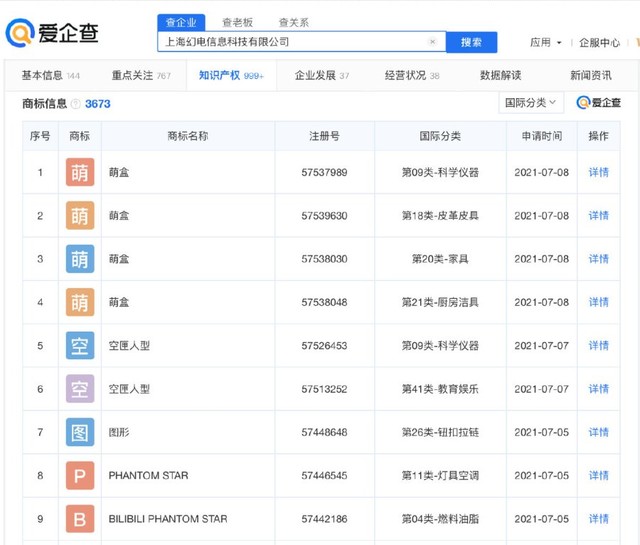The image size is (640, 545).
Task: Click the 空匣人型 name in row 5
Action: tap(129, 346)
